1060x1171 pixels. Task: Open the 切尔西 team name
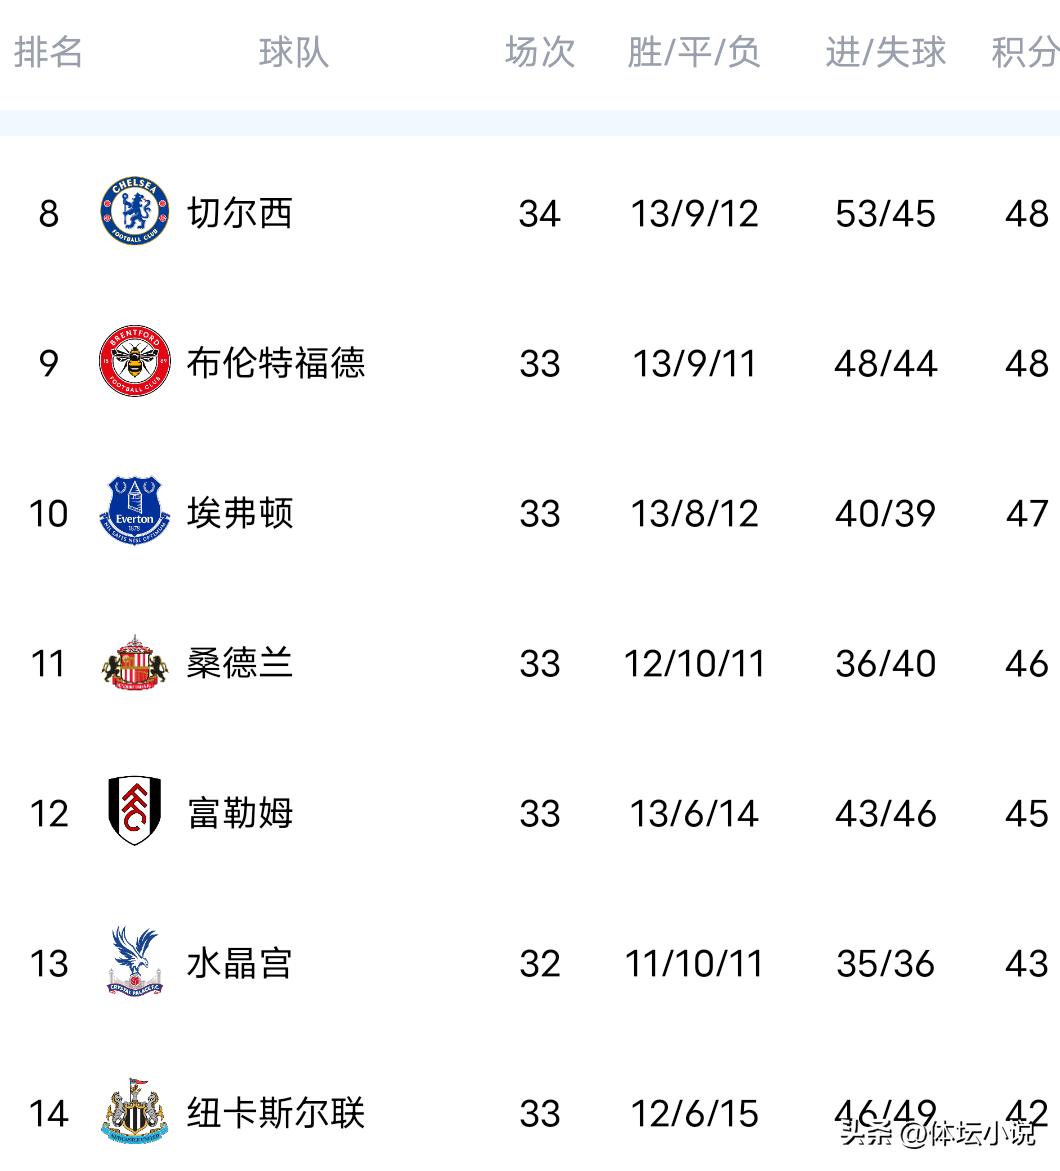[x=240, y=213]
